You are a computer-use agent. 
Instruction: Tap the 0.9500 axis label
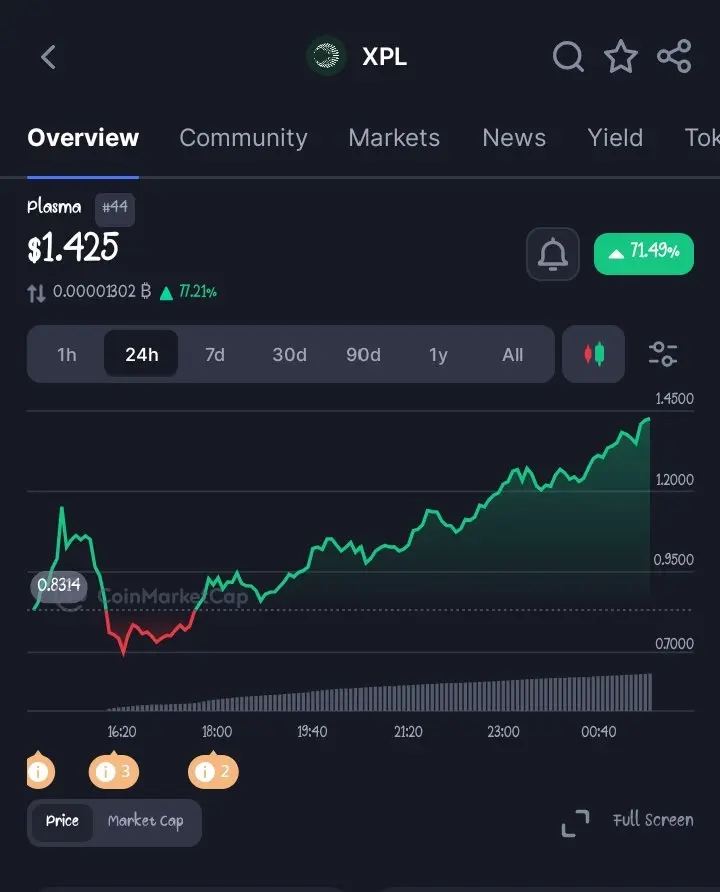(x=674, y=560)
